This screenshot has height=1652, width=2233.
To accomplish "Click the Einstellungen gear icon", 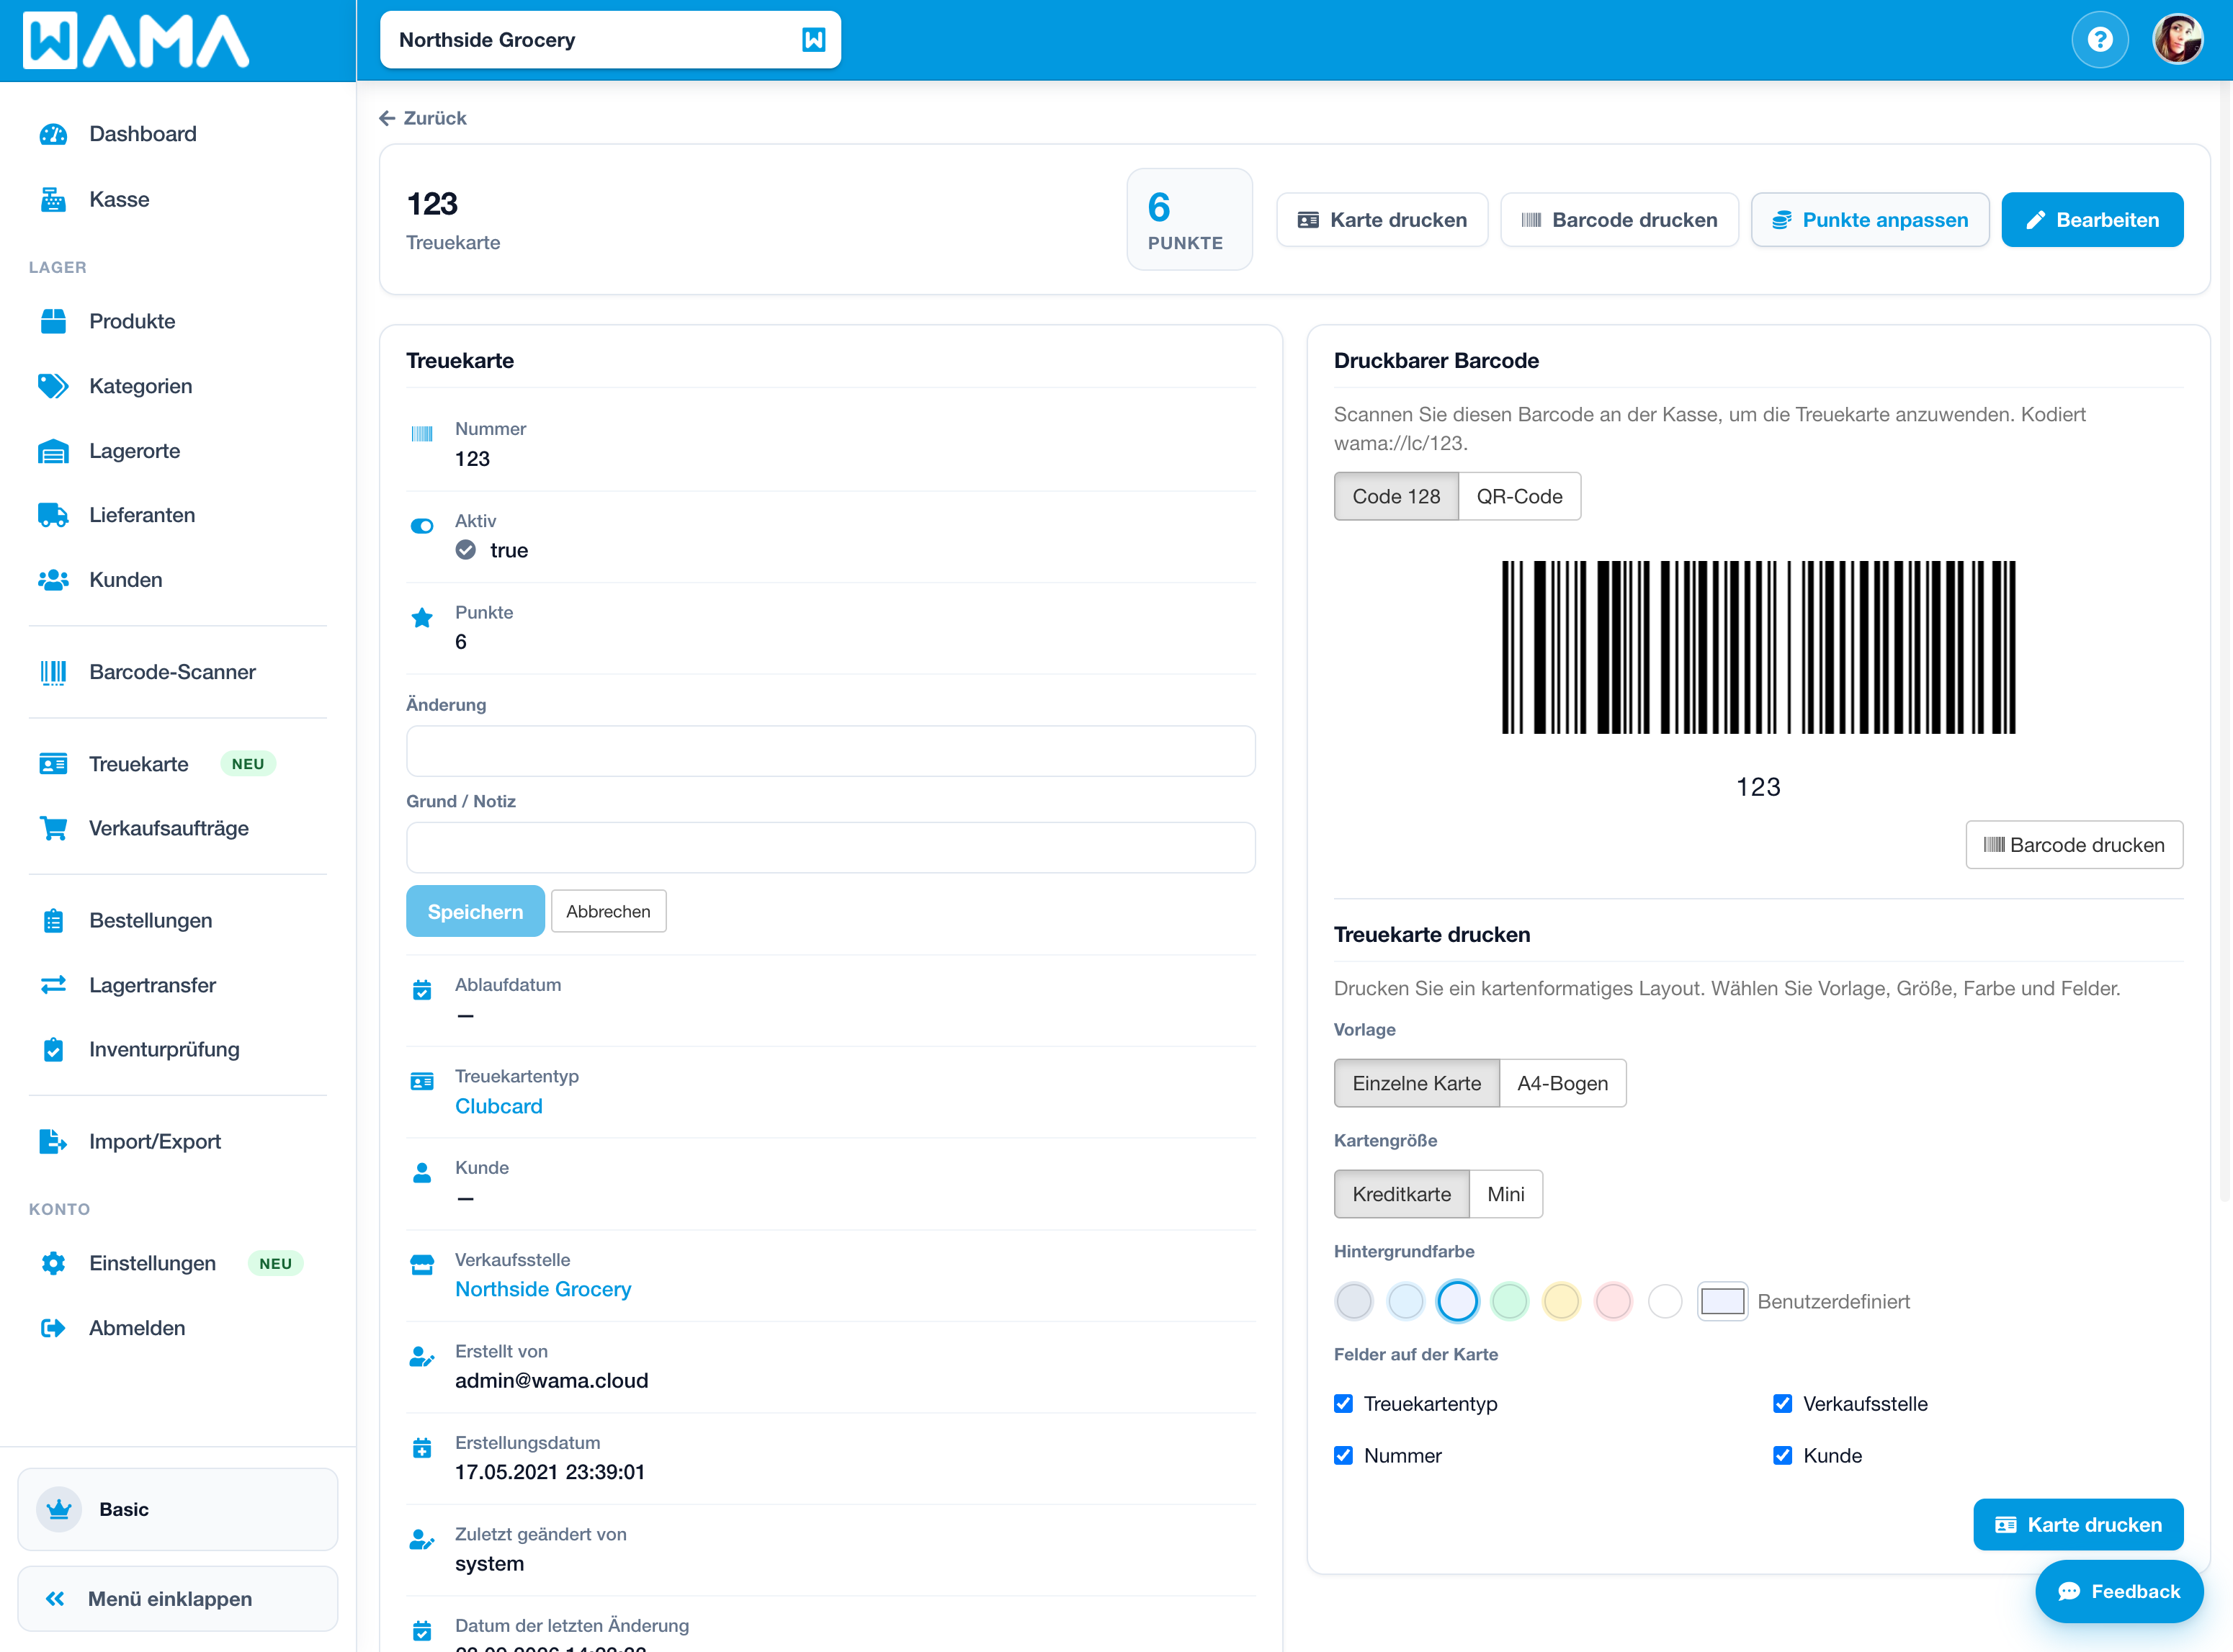I will [53, 1263].
